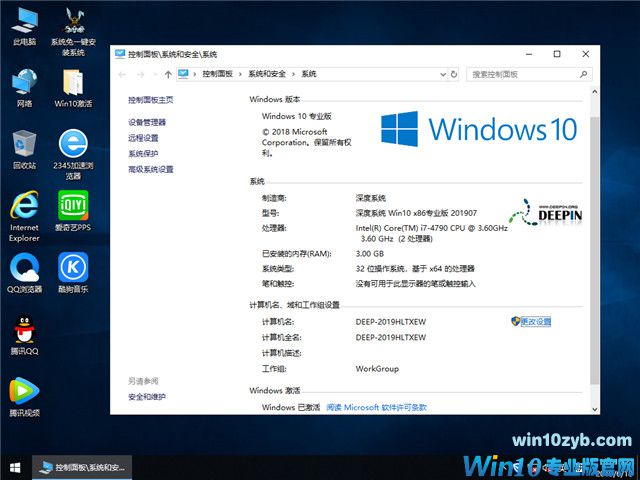Viewport: 640px width, 480px height.
Task: Open 设备管理器 link
Action: pos(147,122)
